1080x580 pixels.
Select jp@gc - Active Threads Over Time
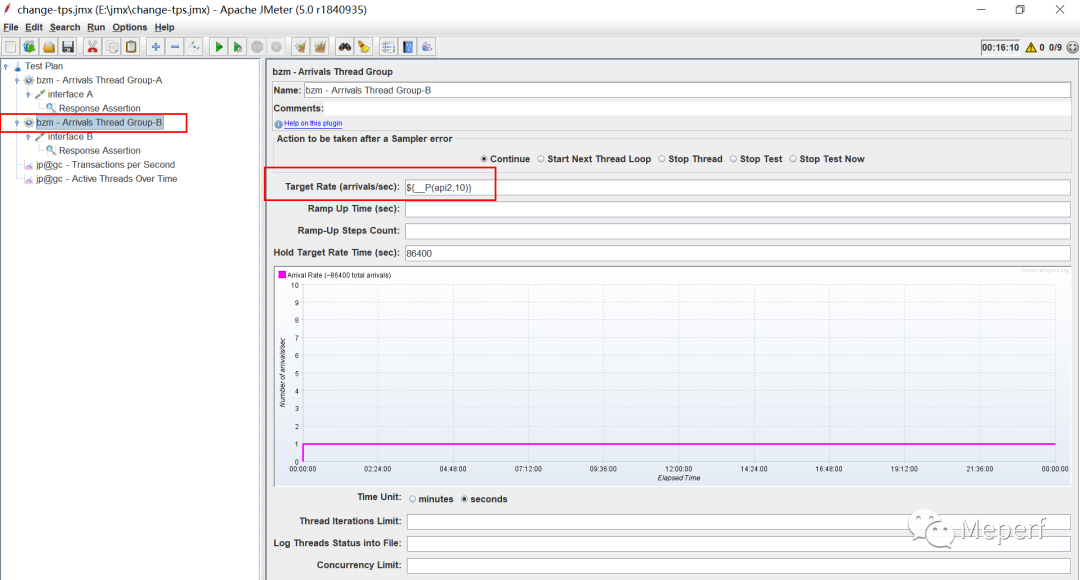(x=107, y=179)
